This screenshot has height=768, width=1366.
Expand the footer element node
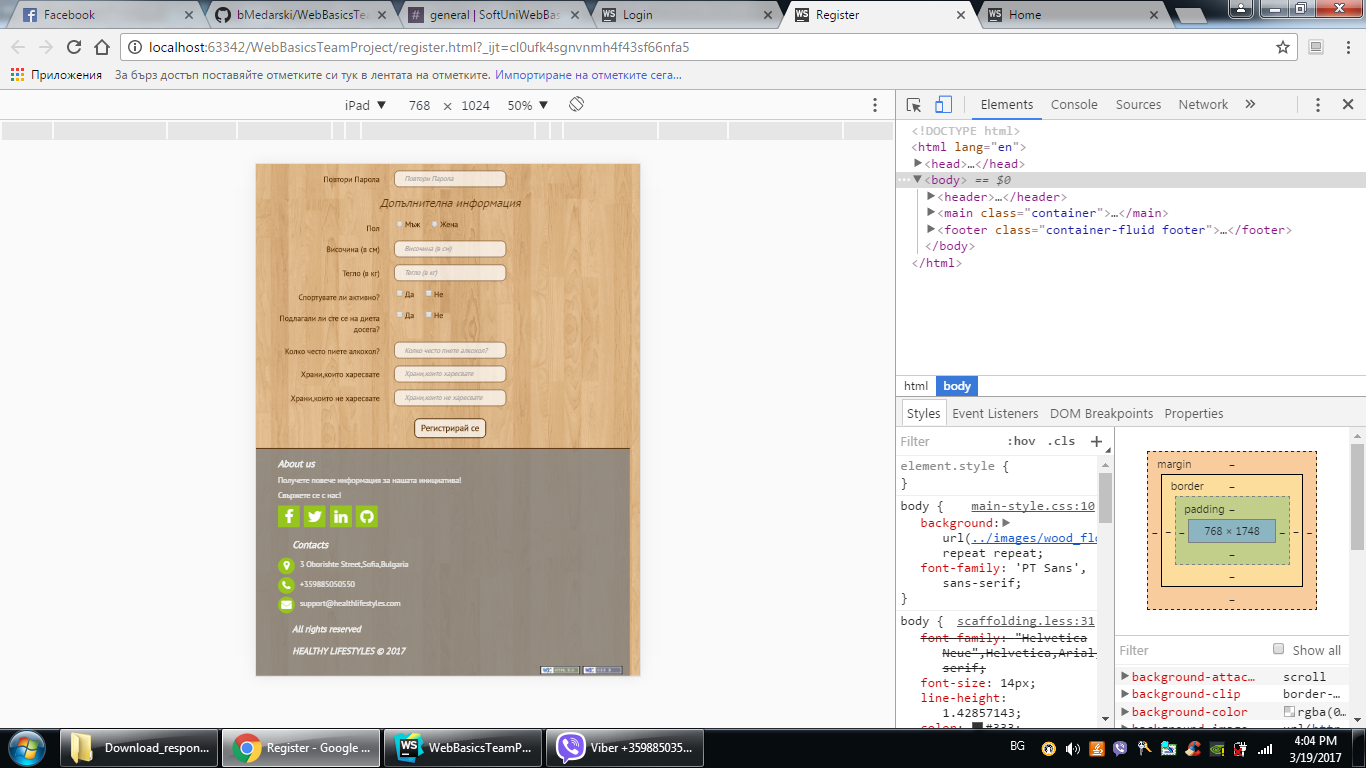pyautogui.click(x=932, y=230)
